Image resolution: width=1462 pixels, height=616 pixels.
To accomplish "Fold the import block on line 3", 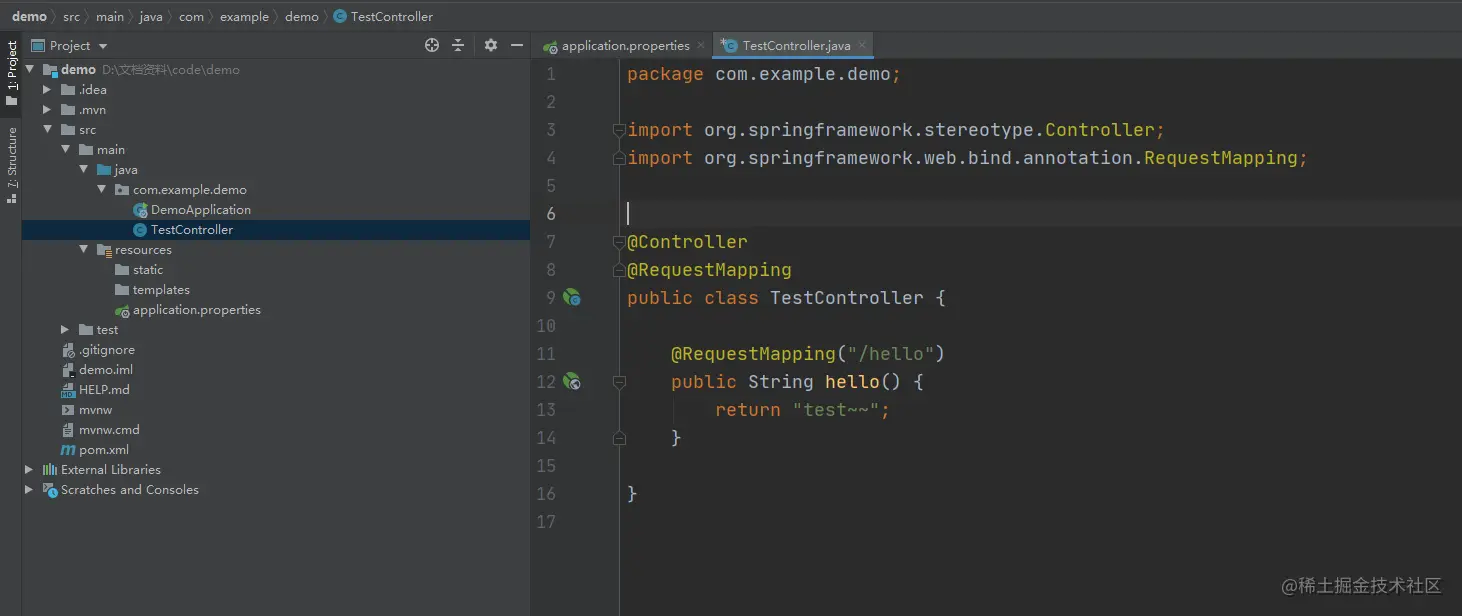I will (x=619, y=130).
